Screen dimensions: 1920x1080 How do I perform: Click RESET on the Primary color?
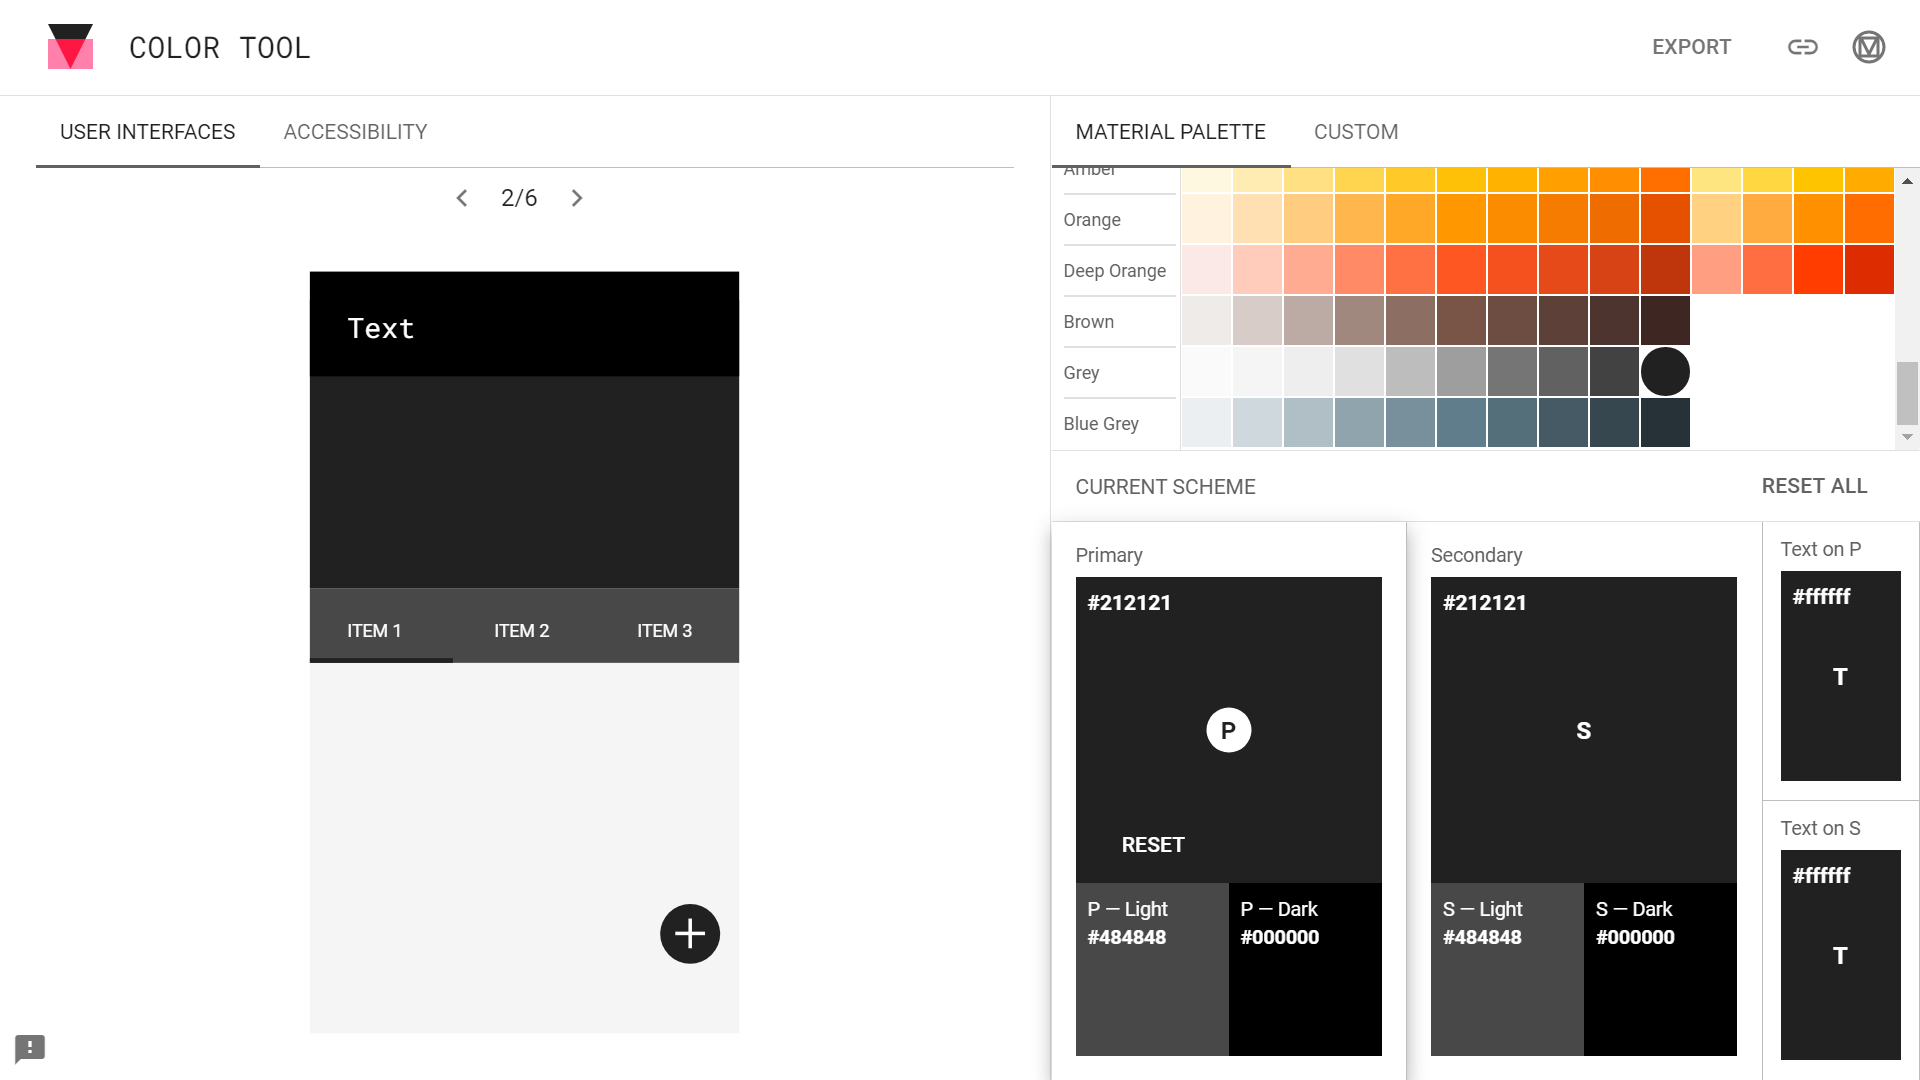(x=1151, y=844)
